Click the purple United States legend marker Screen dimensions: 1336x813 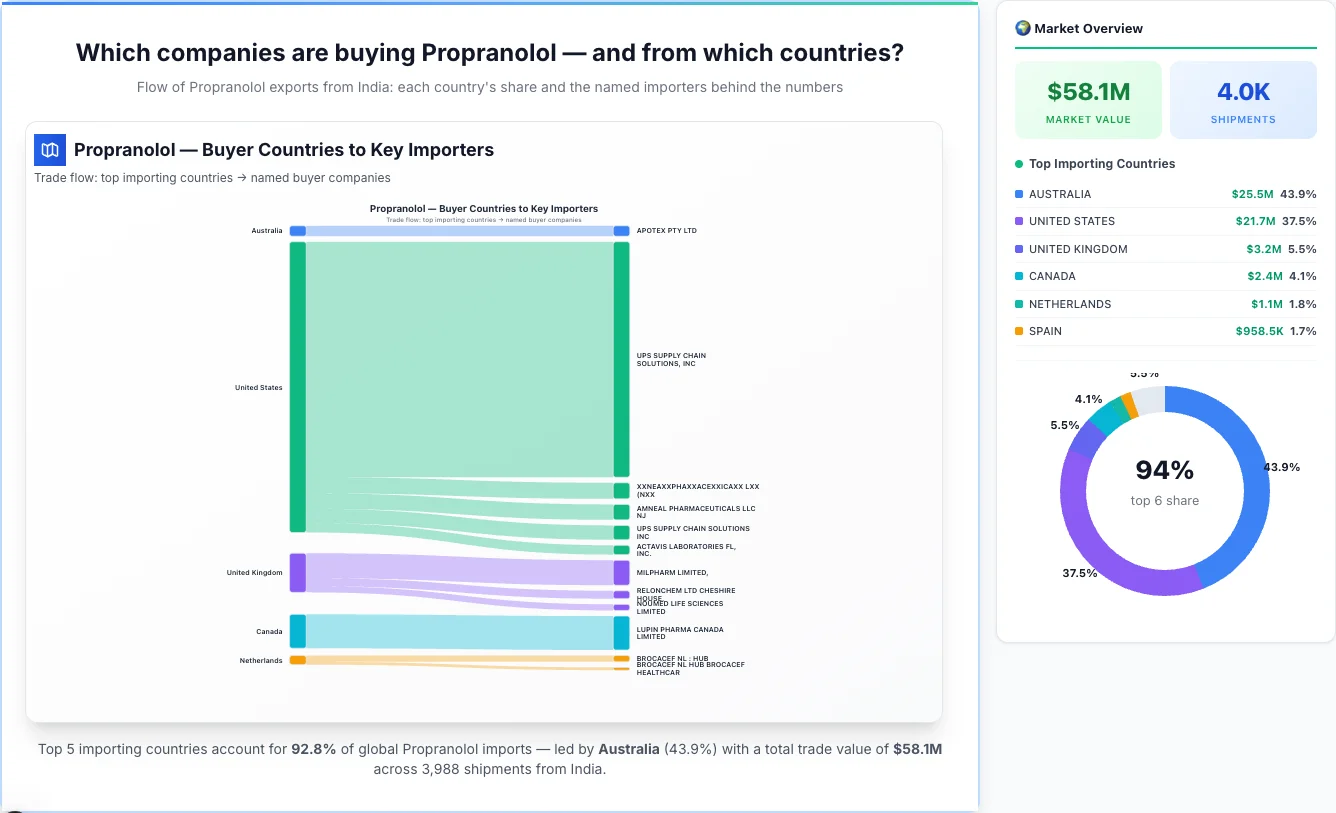(1018, 221)
